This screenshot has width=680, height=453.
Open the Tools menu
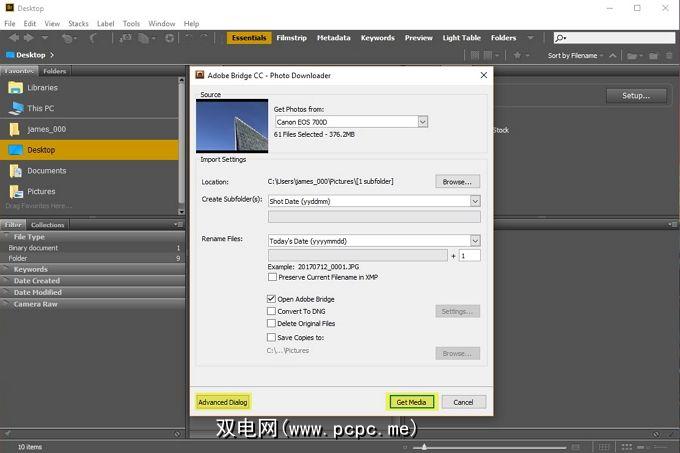pos(131,23)
